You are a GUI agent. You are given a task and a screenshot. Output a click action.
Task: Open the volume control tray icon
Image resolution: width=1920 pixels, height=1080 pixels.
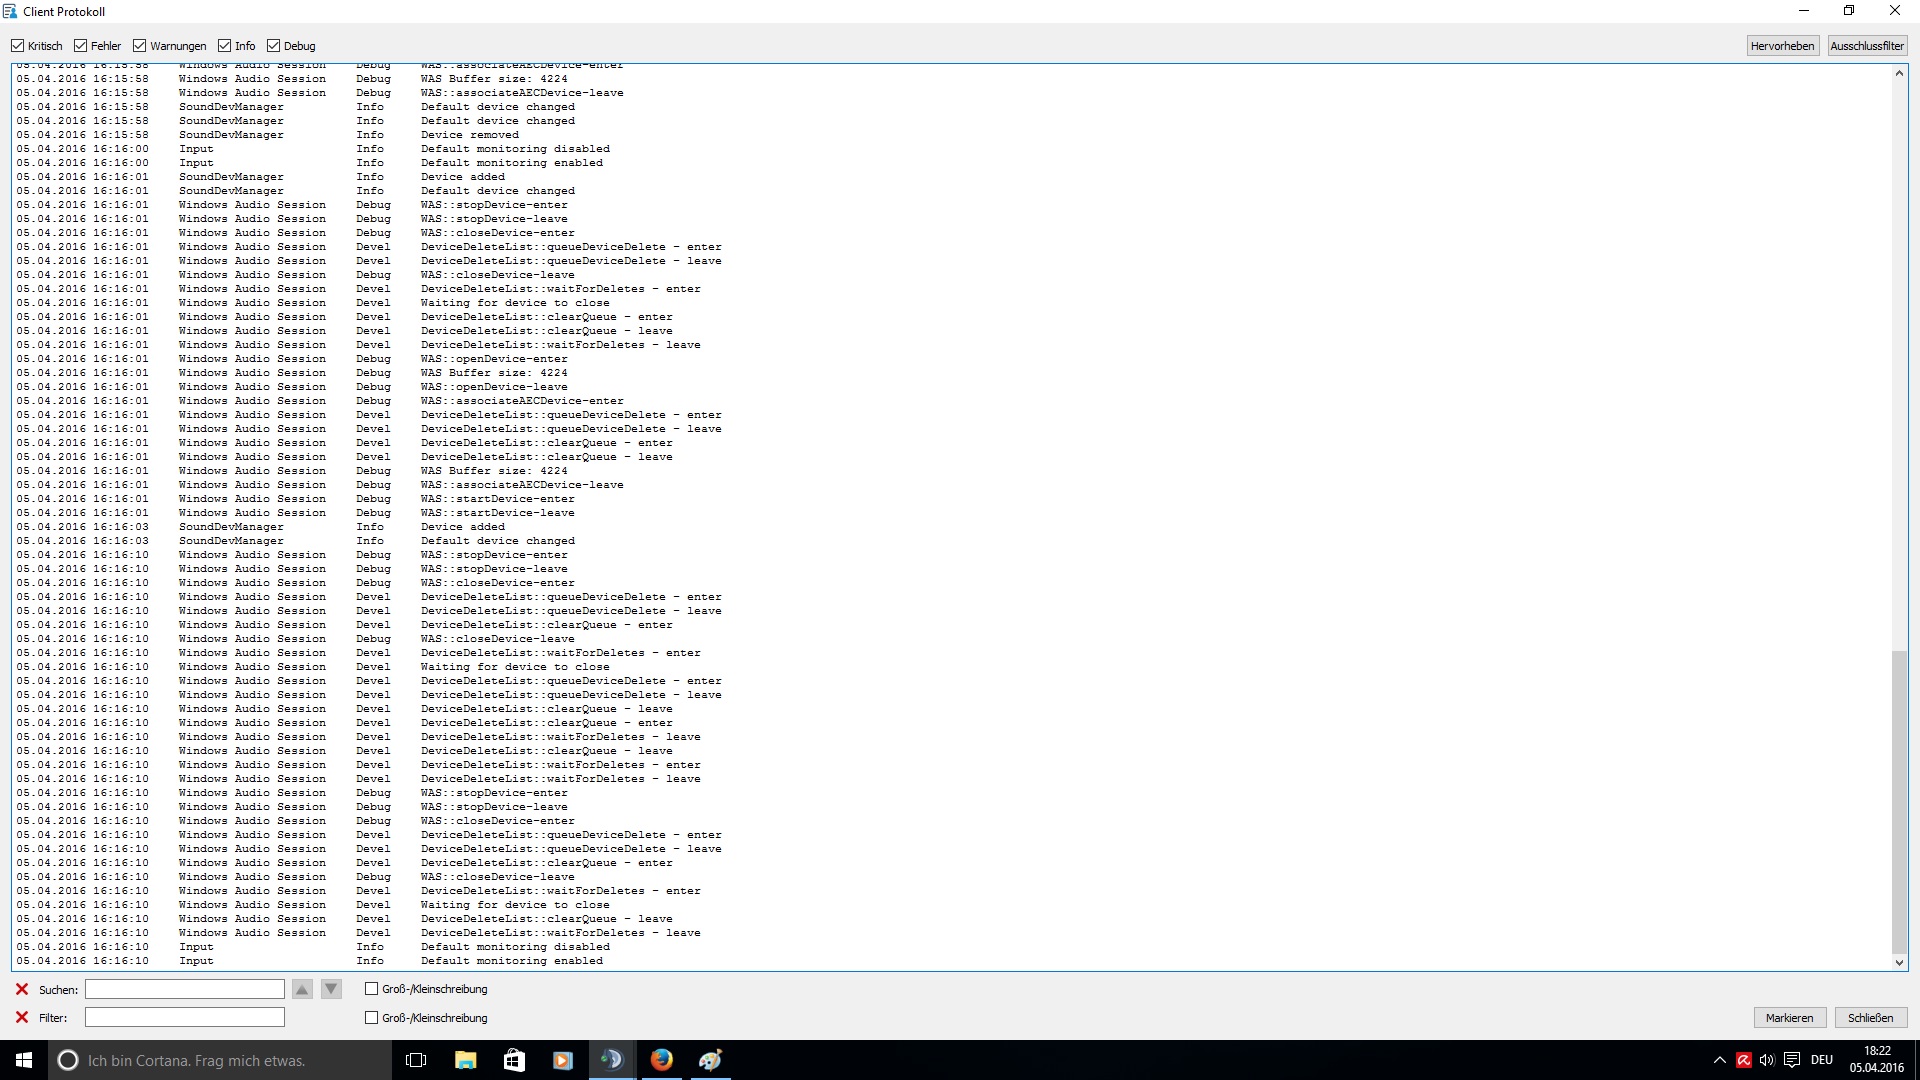point(1767,1060)
